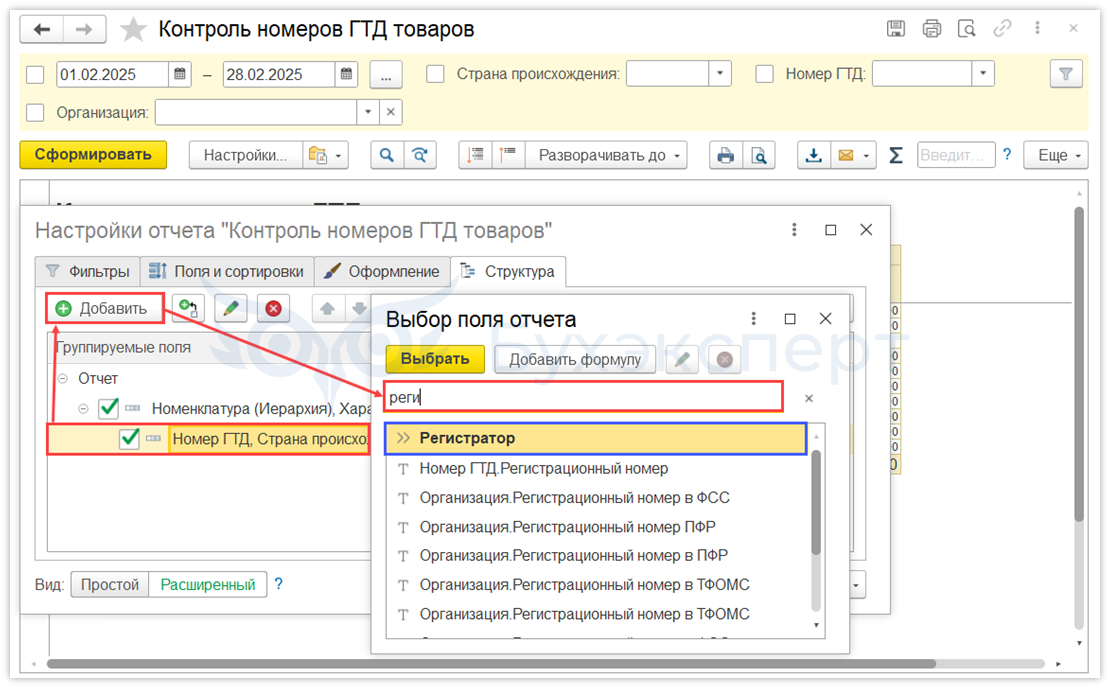Click the search field containing 'реги'
The width and height of the screenshot is (1110, 688).
tap(582, 397)
